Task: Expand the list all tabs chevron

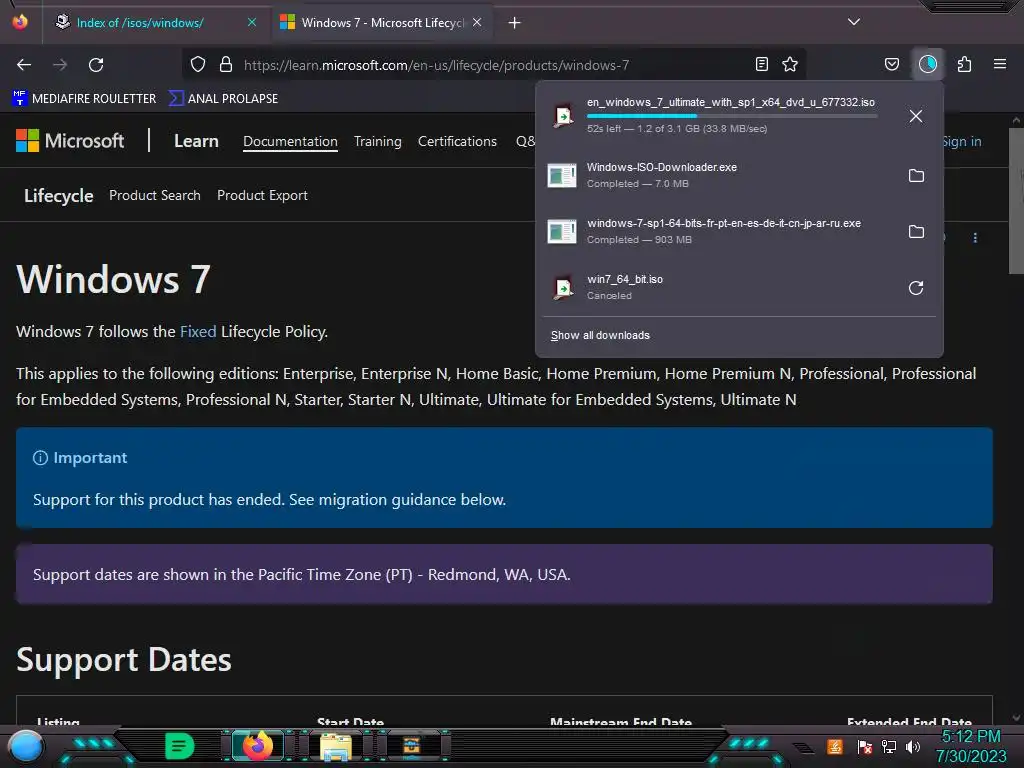Action: 854,22
